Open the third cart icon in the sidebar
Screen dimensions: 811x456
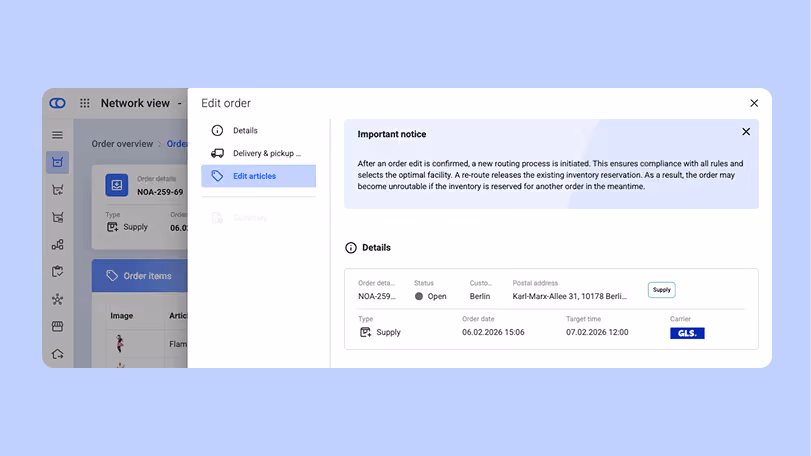pyautogui.click(x=57, y=217)
